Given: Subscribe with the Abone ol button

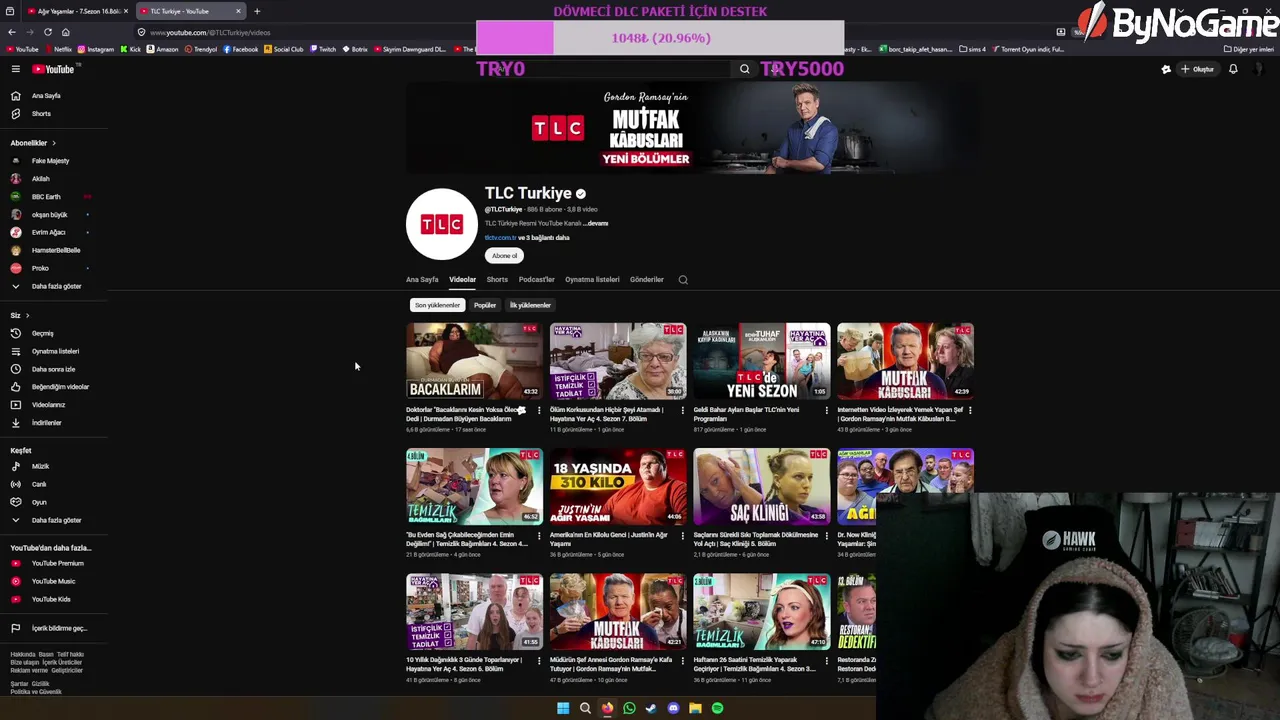Looking at the screenshot, I should 505,256.
